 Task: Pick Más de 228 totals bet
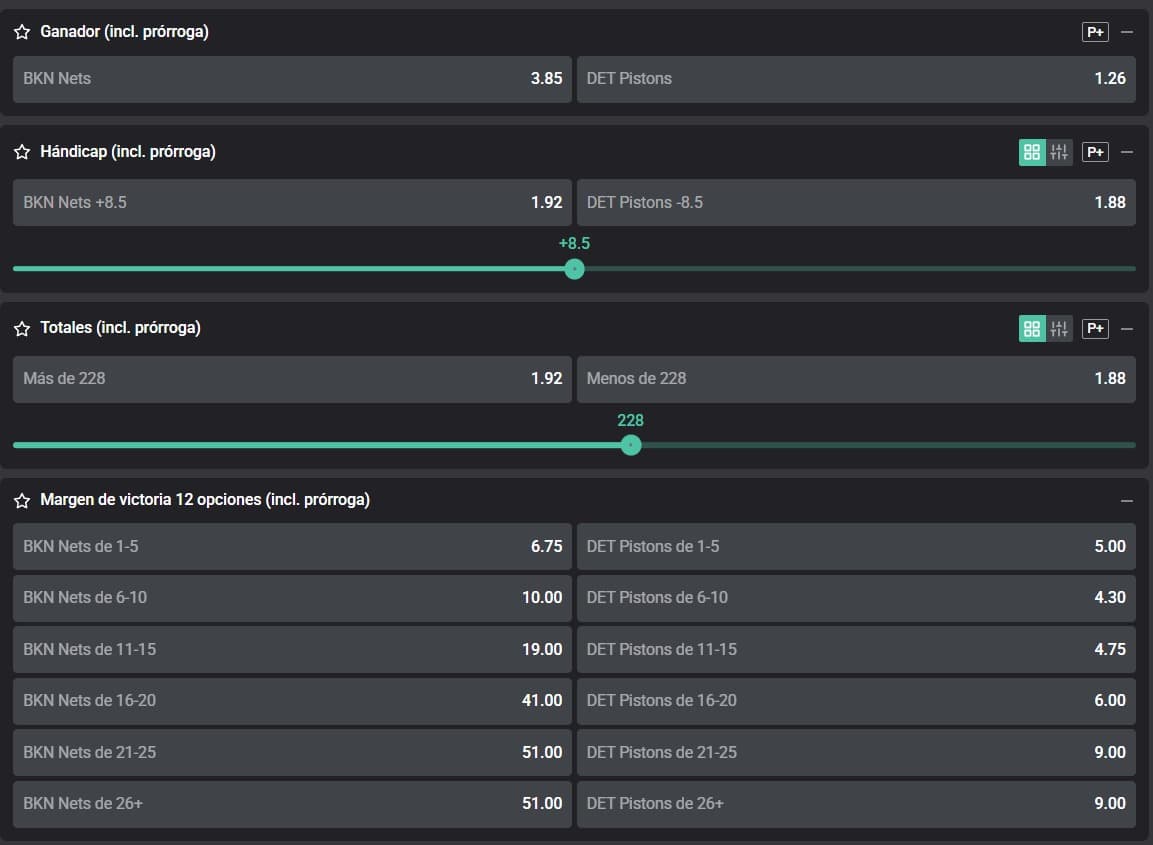pos(292,379)
